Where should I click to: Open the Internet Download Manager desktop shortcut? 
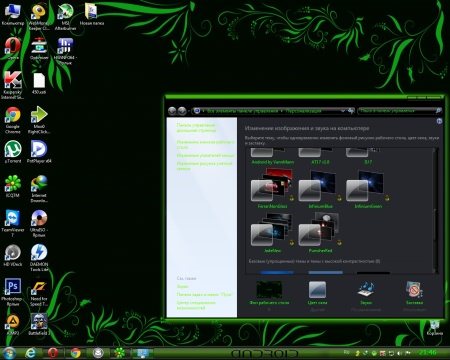[x=39, y=189]
